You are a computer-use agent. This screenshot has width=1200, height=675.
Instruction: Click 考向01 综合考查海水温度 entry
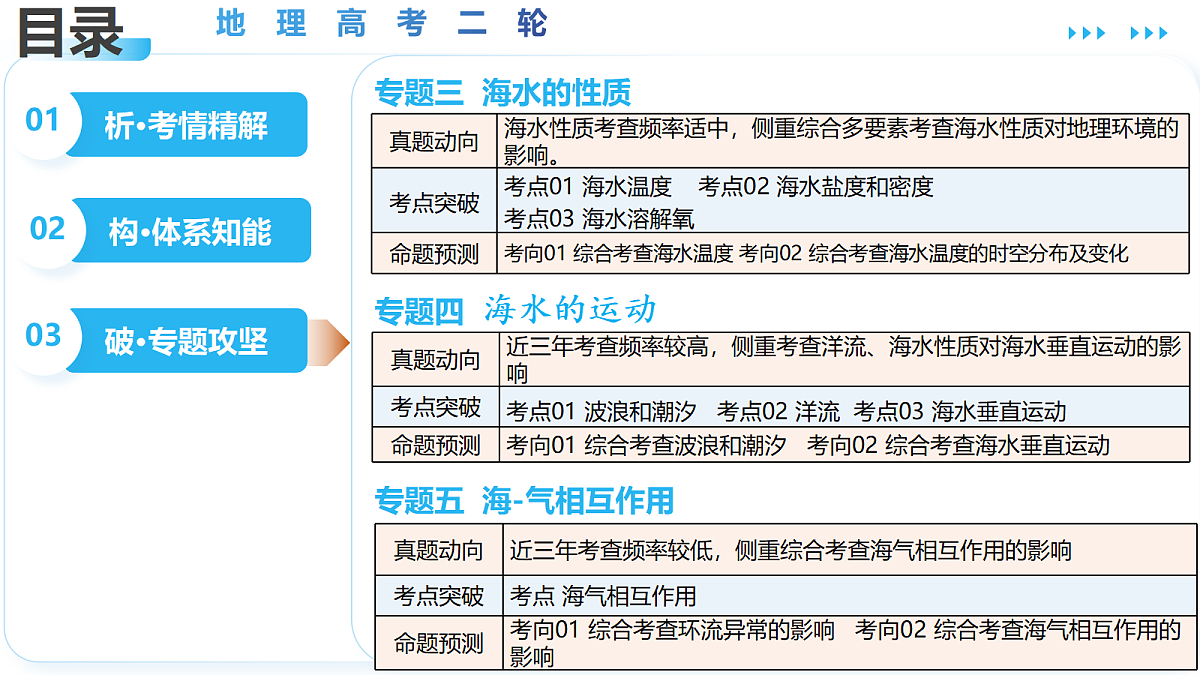[619, 253]
